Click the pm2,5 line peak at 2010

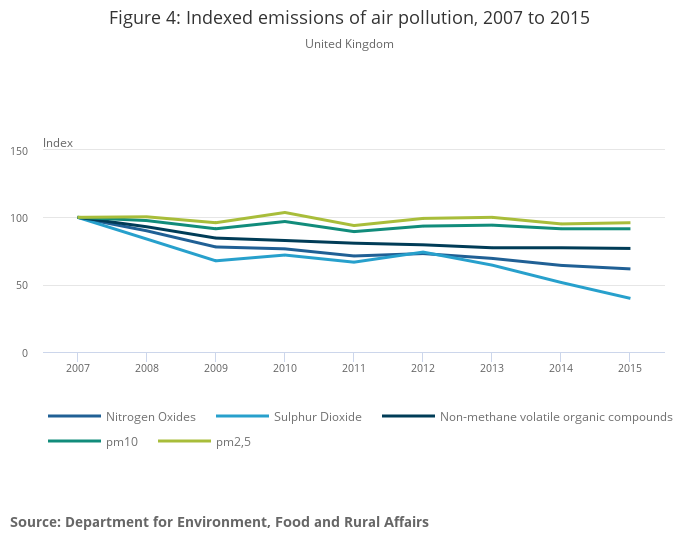285,212
